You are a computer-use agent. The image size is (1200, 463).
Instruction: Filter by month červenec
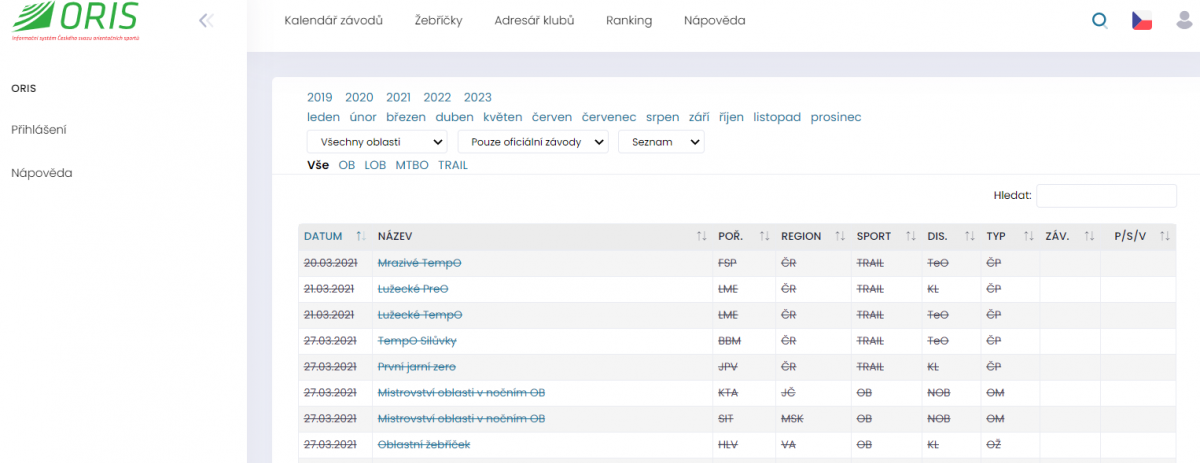609,117
